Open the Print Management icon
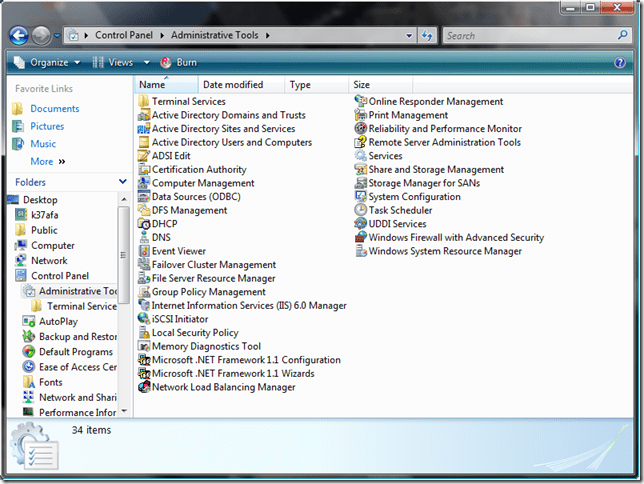The image size is (644, 484). (361, 115)
